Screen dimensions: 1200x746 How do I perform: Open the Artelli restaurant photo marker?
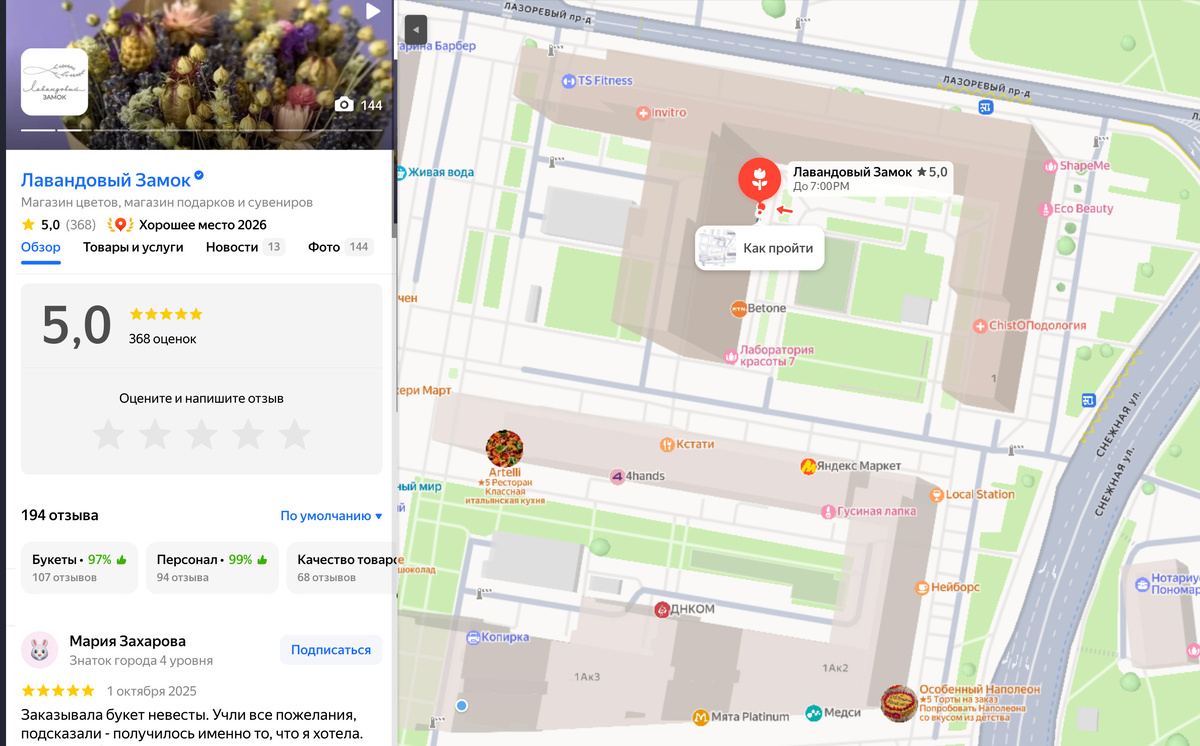click(x=504, y=448)
